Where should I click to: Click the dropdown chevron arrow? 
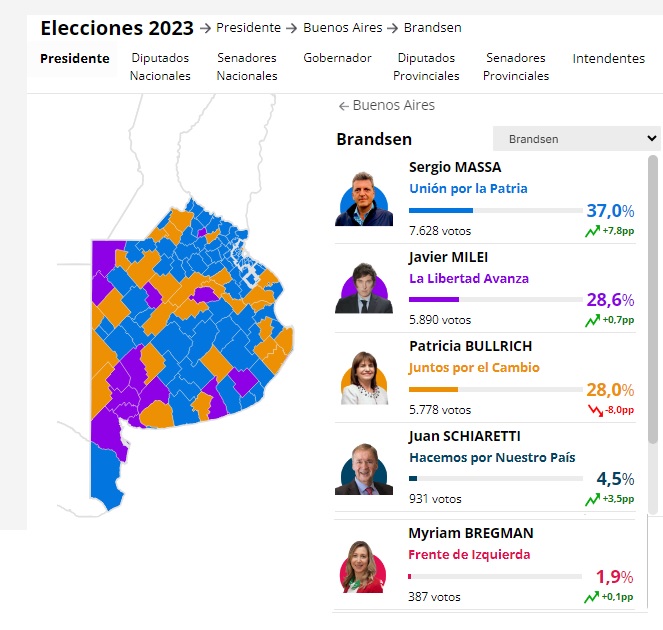click(x=652, y=138)
